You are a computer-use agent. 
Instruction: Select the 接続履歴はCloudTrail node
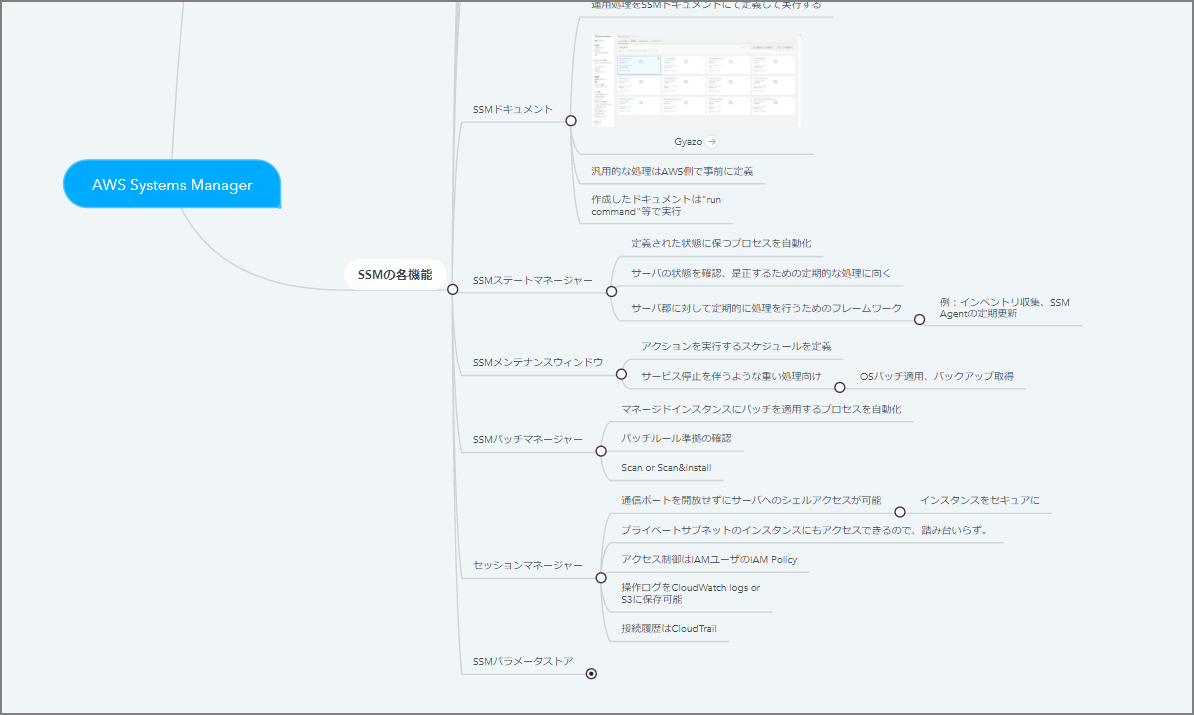pyautogui.click(x=668, y=628)
